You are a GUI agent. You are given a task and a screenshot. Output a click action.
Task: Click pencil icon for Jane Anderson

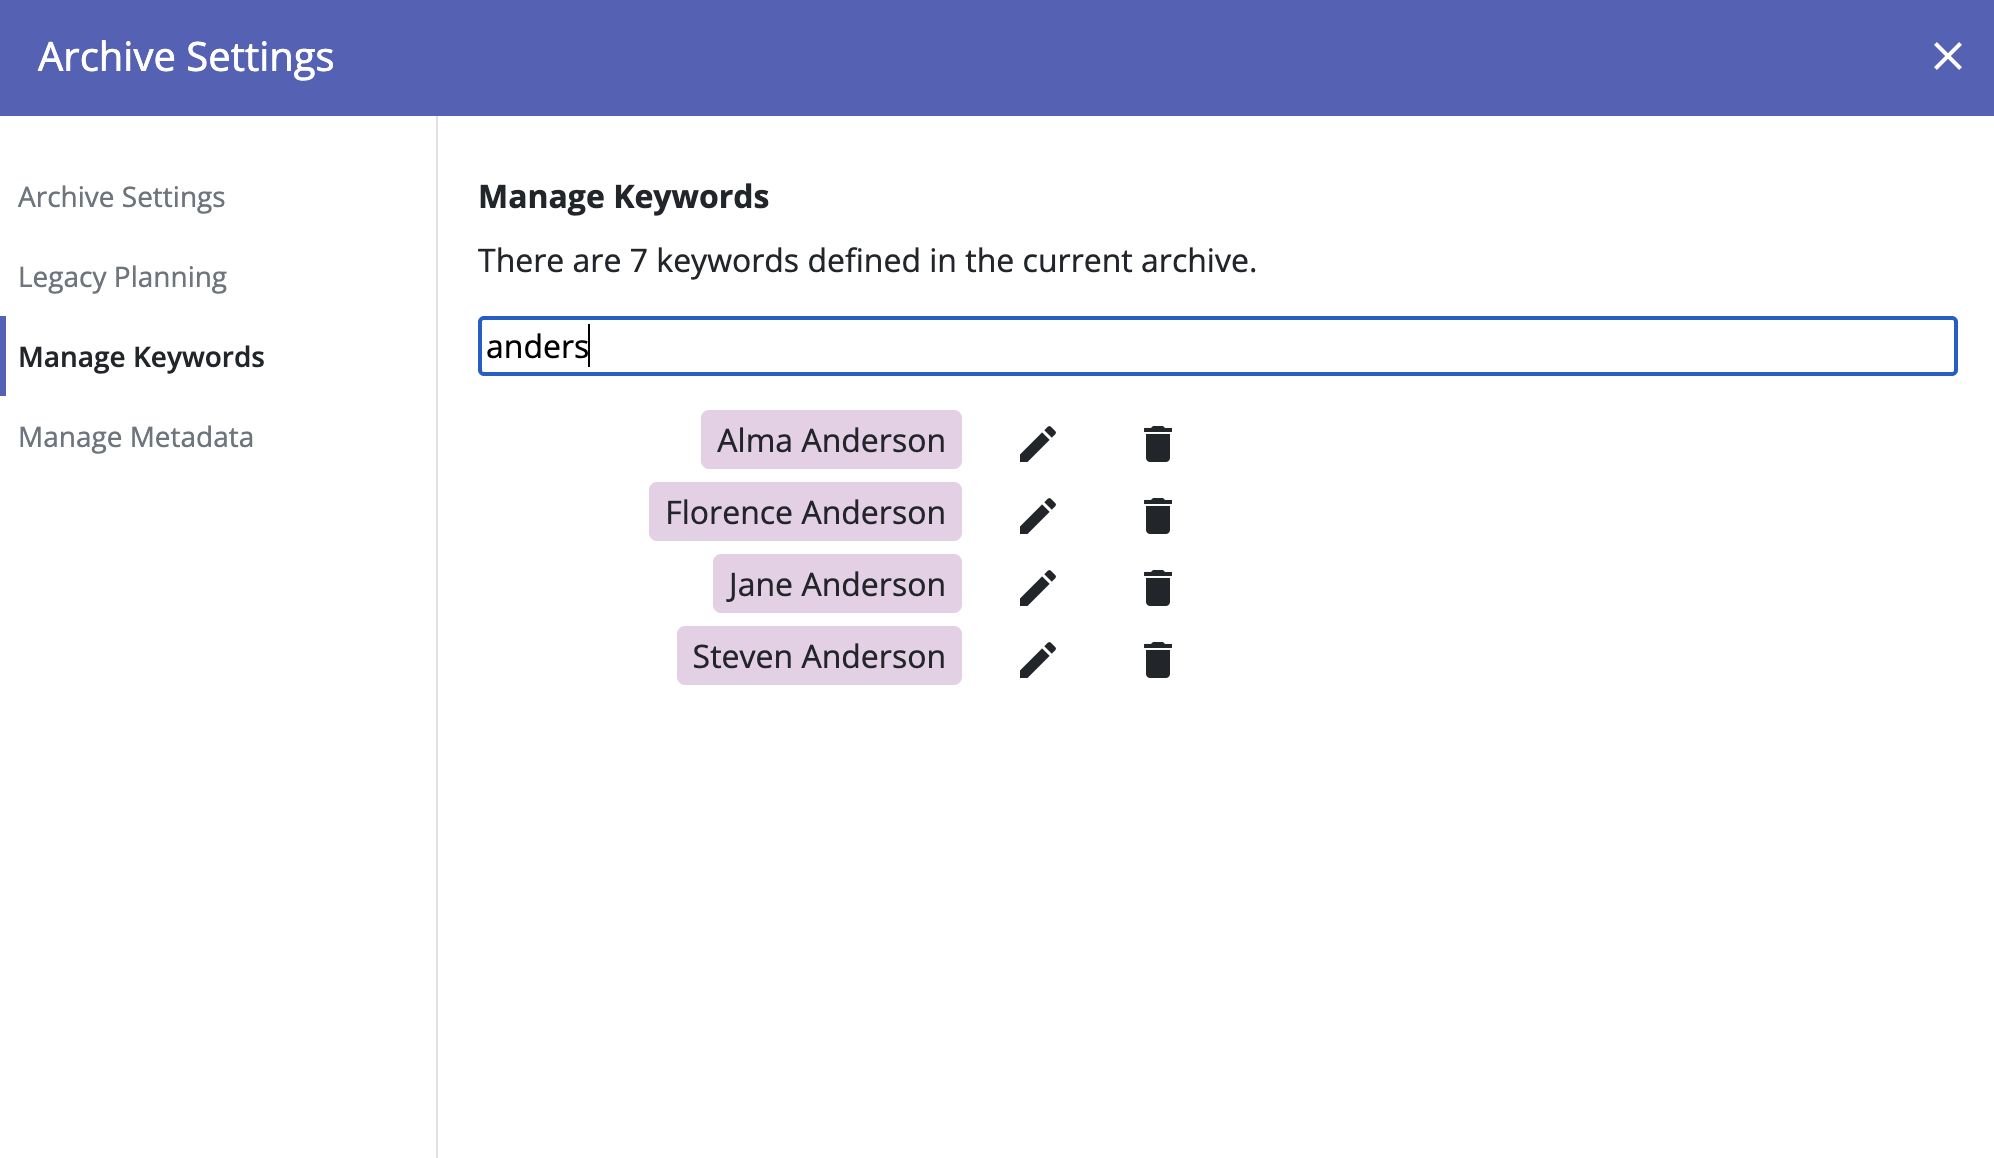tap(1037, 588)
